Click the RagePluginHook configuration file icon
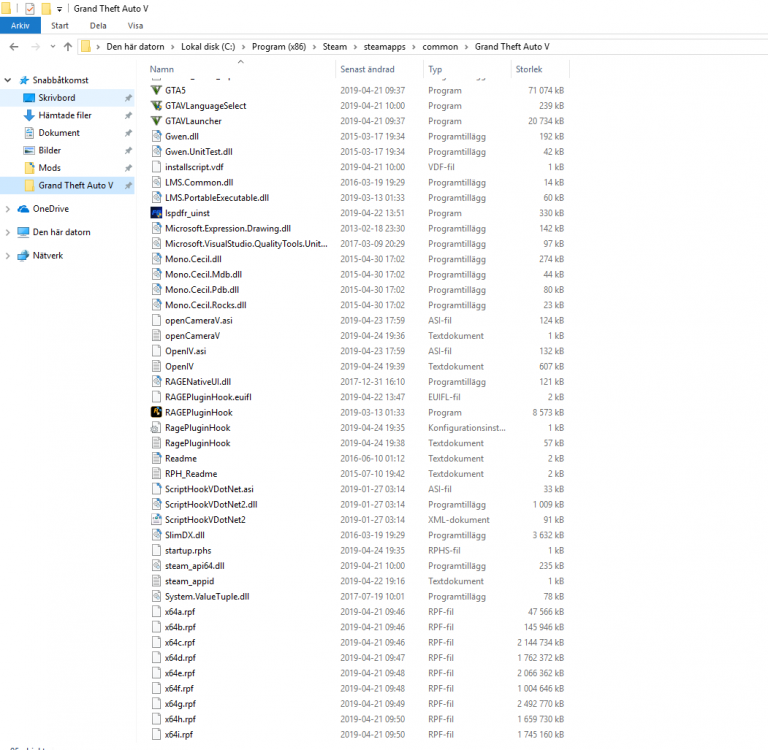The width and height of the screenshot is (768, 750). pyautogui.click(x=156, y=428)
